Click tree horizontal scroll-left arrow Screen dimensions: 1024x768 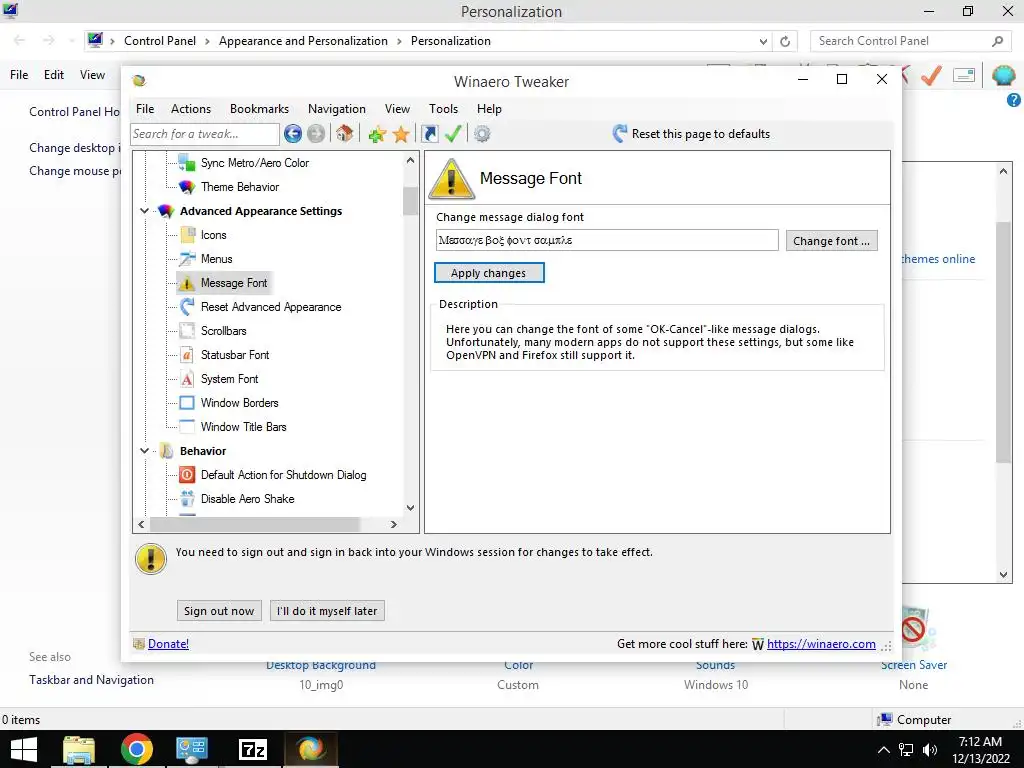coord(142,524)
